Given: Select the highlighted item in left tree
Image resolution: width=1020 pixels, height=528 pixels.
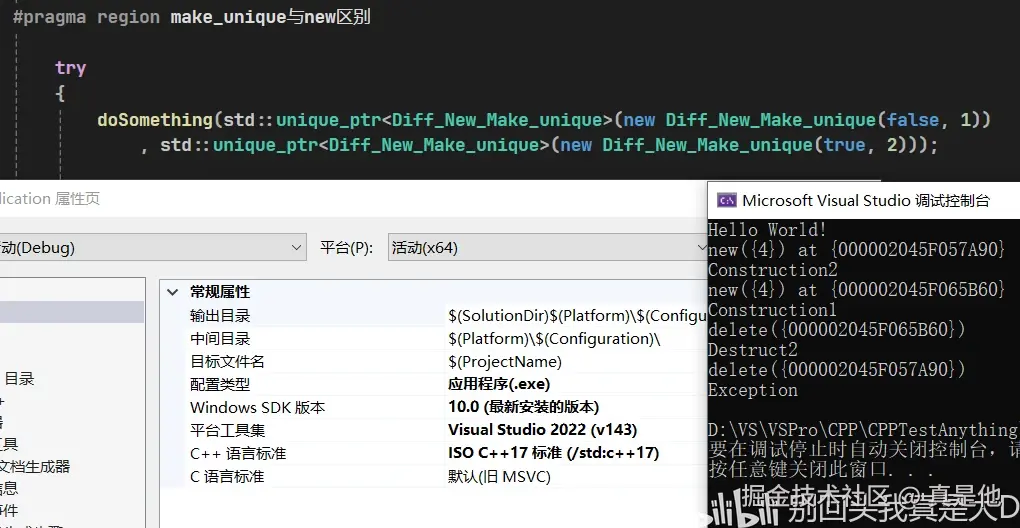Looking at the screenshot, I should click(x=72, y=312).
